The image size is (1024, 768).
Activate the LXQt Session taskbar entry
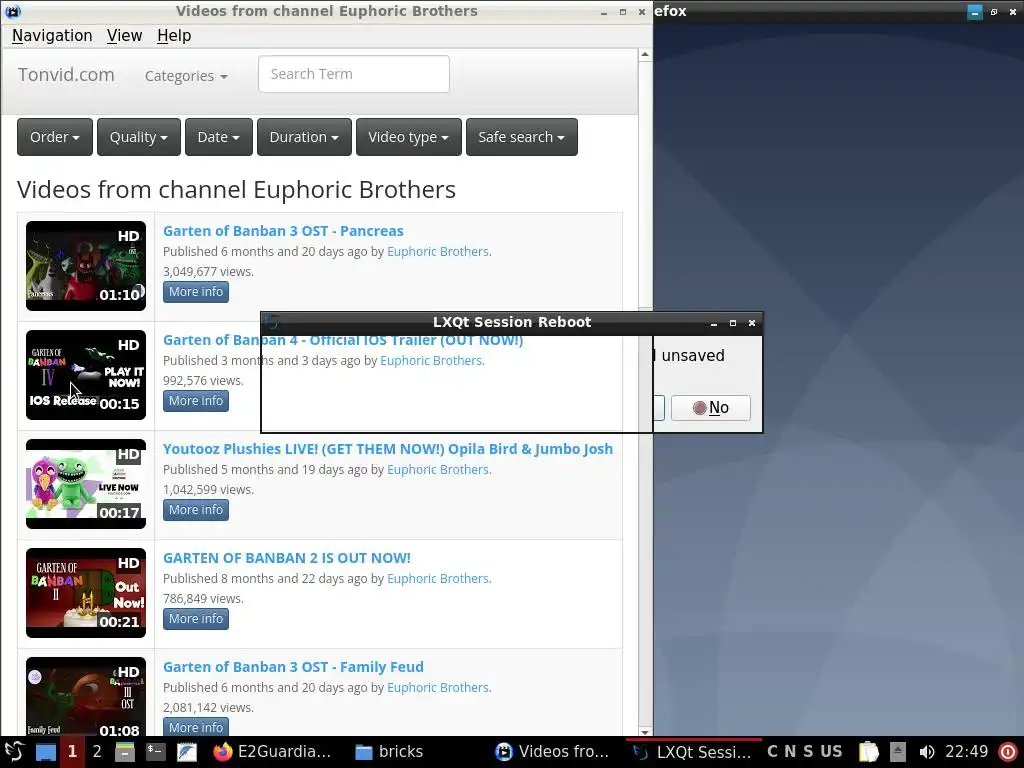tap(694, 752)
